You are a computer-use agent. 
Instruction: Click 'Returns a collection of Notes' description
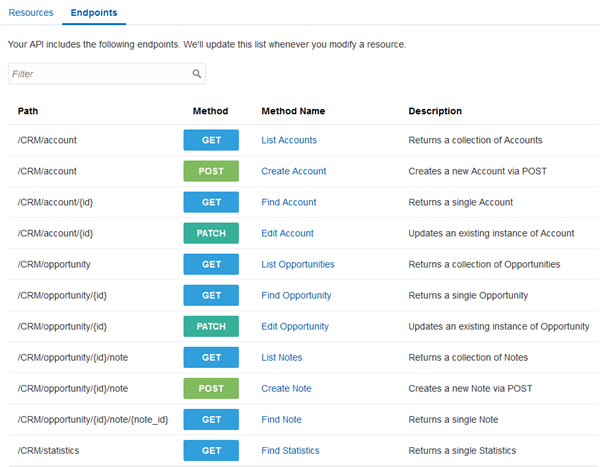tap(468, 357)
